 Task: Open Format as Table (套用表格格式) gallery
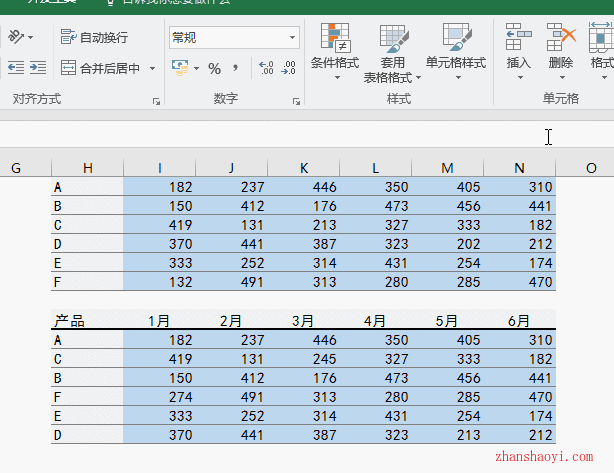392,53
